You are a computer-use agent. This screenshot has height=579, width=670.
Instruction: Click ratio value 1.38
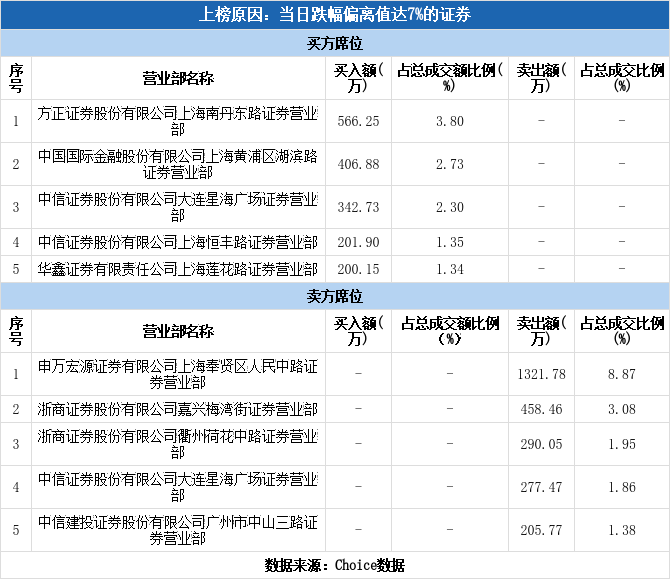(x=622, y=530)
